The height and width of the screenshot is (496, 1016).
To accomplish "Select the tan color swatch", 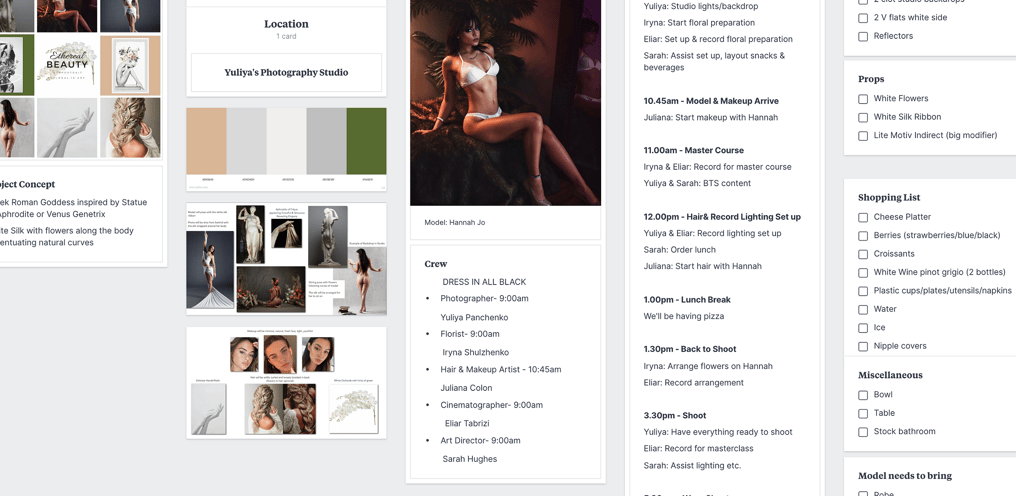I will click(x=206, y=141).
